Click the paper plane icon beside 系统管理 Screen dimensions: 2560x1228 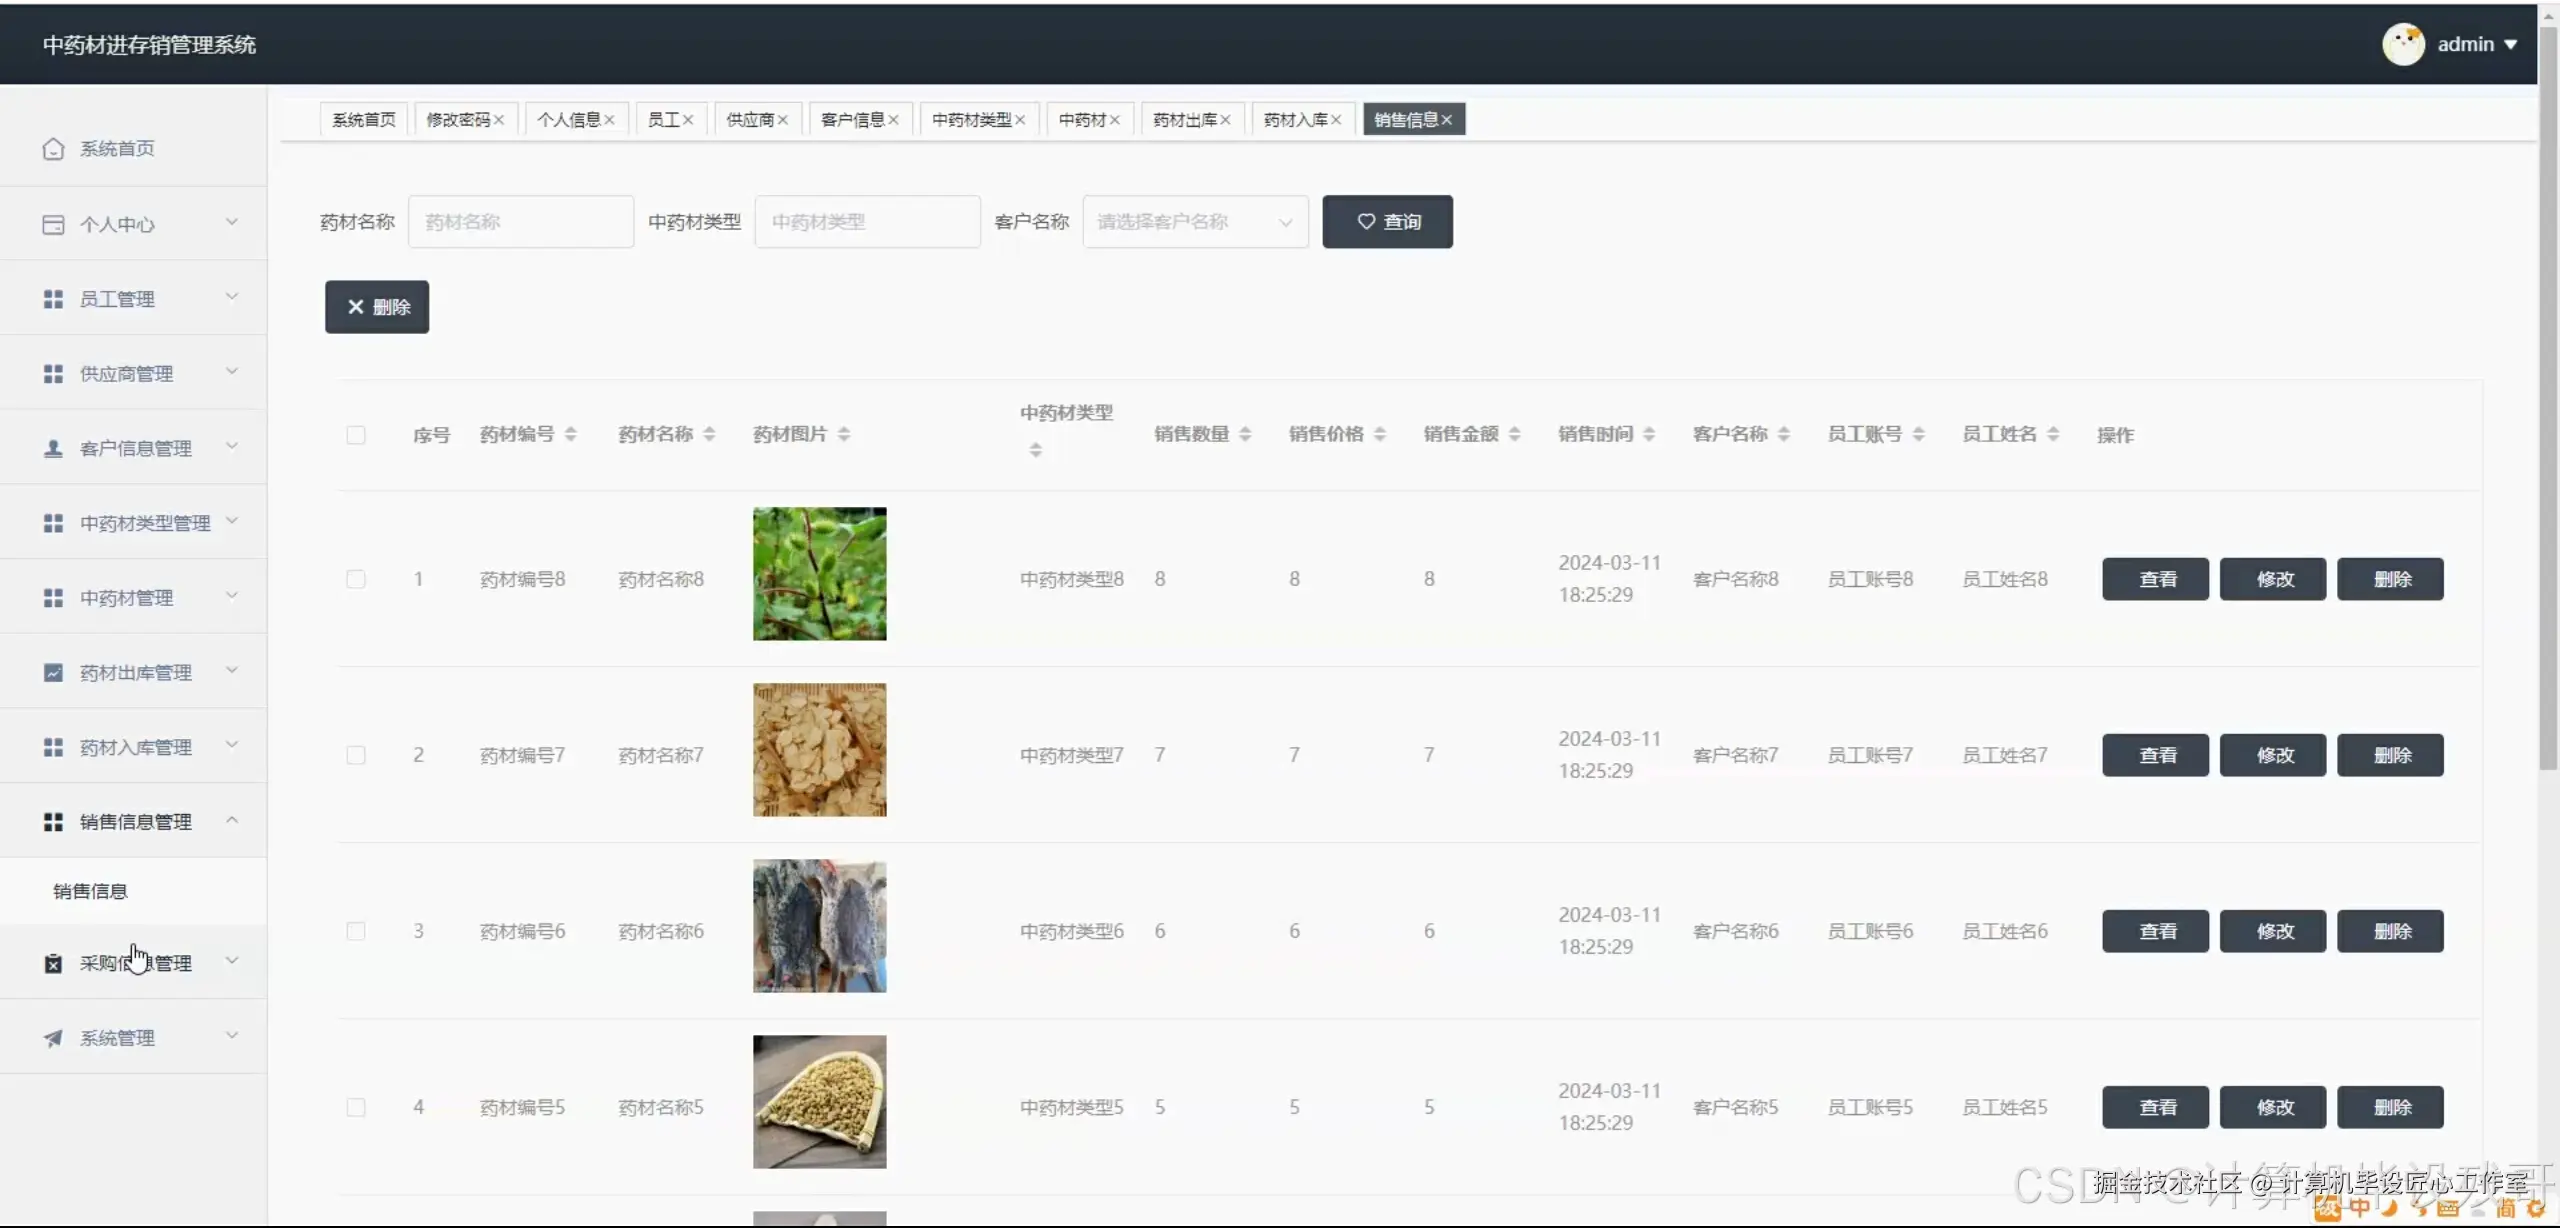tap(53, 1038)
